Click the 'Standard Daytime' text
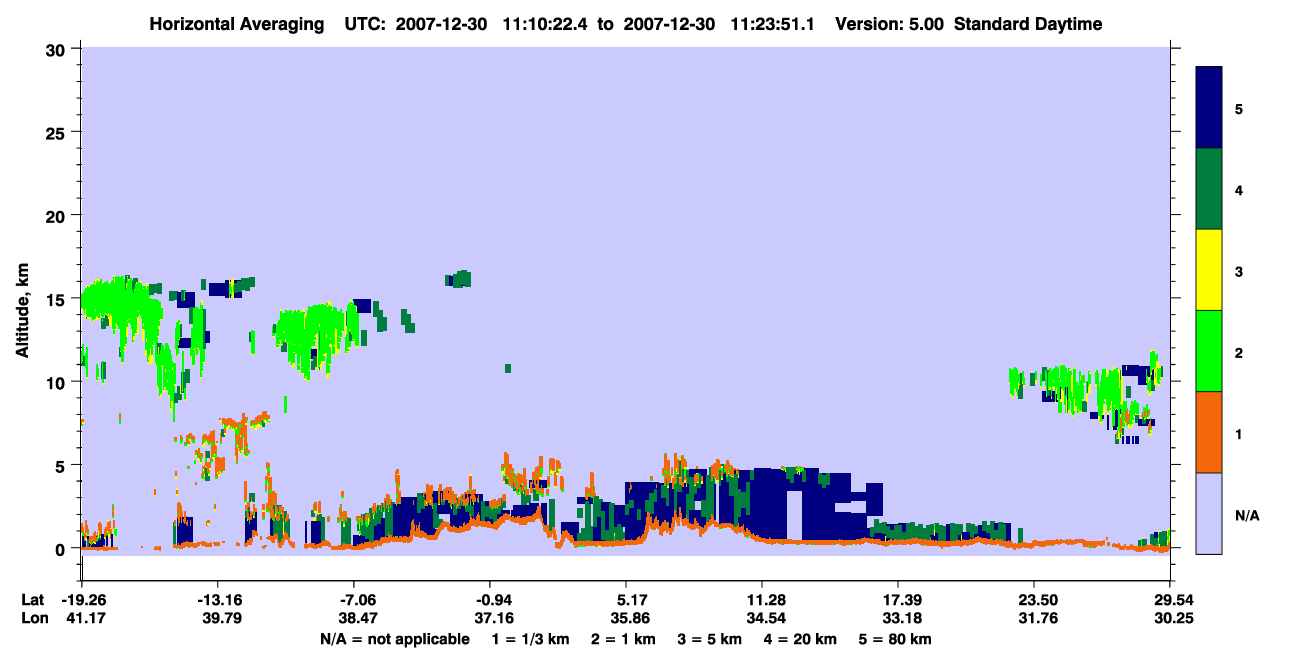The width and height of the screenshot is (1300, 667). click(1027, 24)
